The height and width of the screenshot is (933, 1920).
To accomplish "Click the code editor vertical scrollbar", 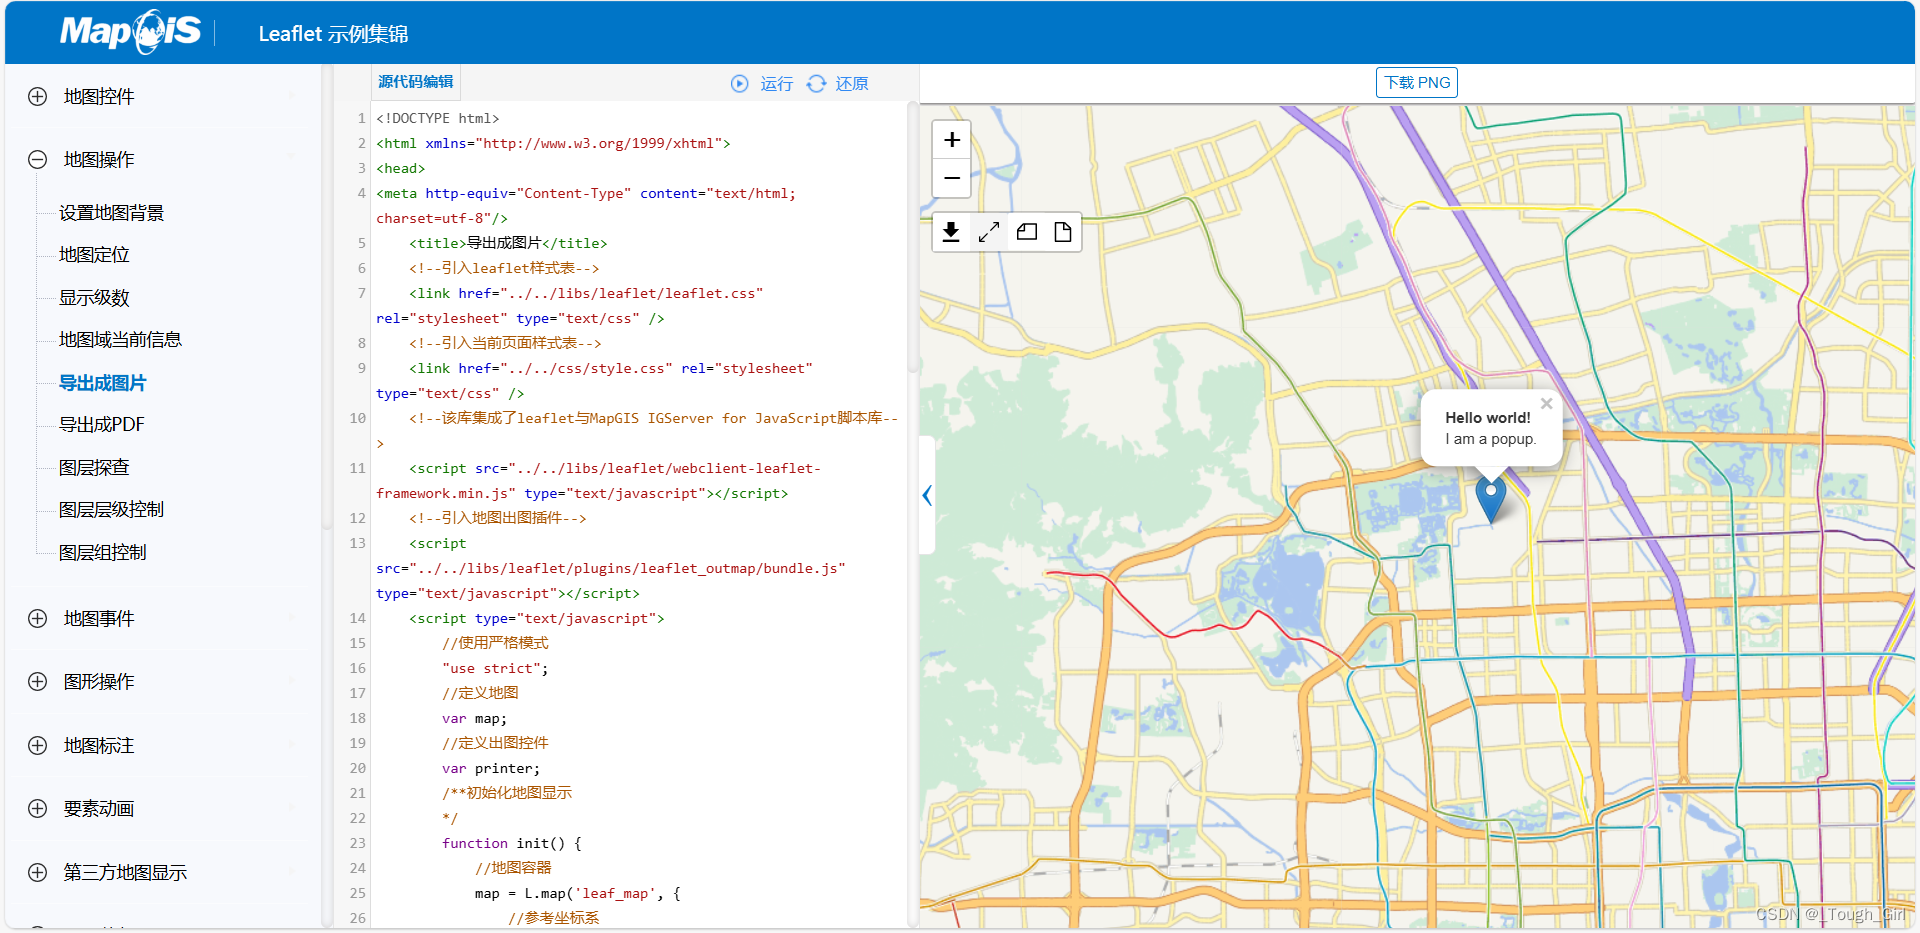I will point(912,236).
